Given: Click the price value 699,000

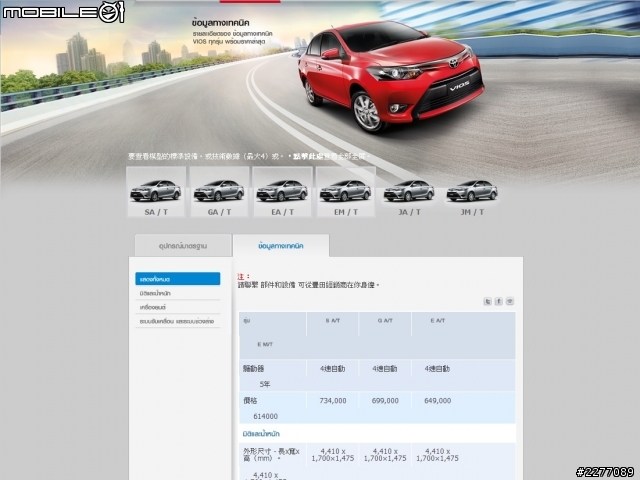Looking at the screenshot, I should 385,401.
